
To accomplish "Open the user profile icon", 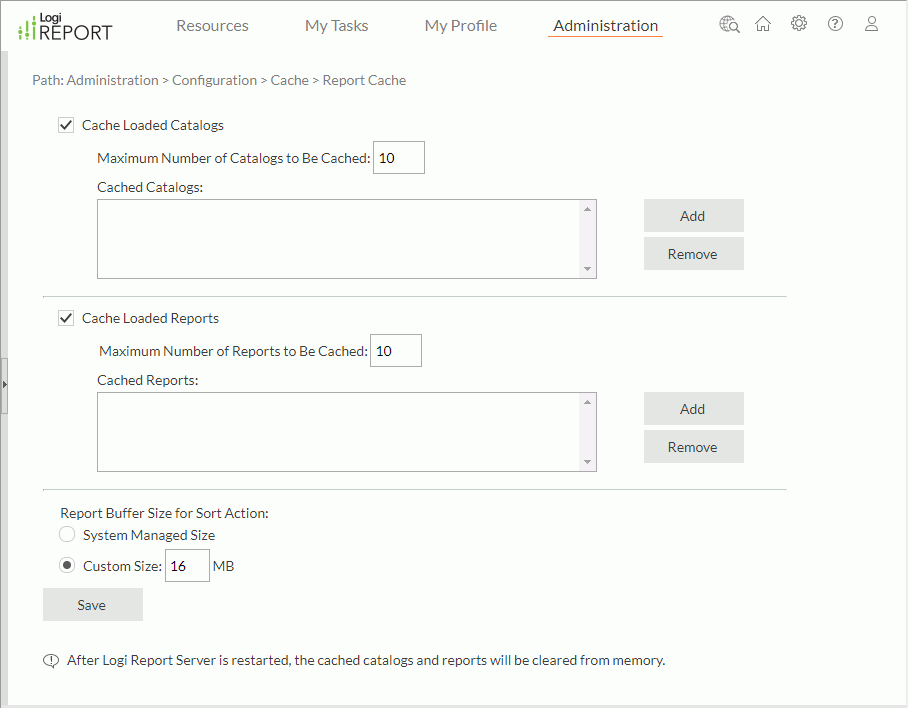I will pos(871,23).
